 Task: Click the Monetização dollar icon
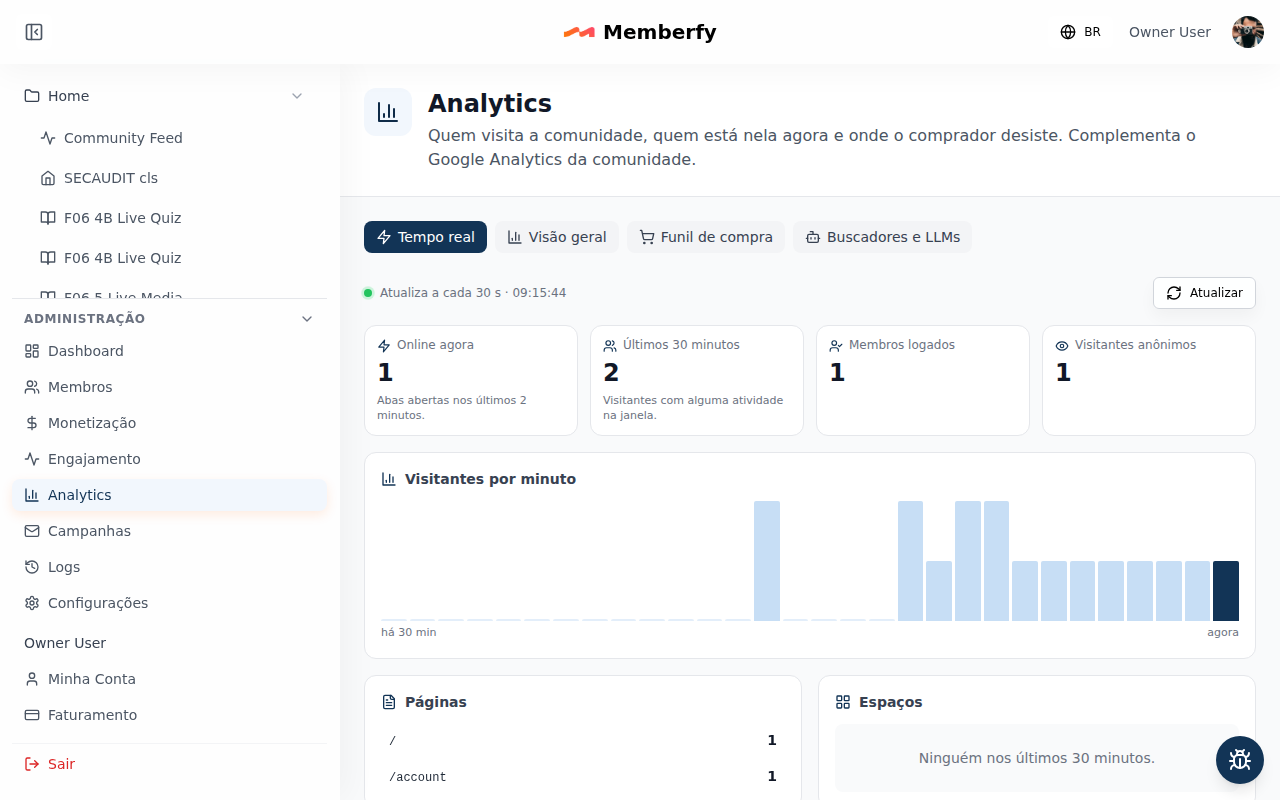point(32,423)
